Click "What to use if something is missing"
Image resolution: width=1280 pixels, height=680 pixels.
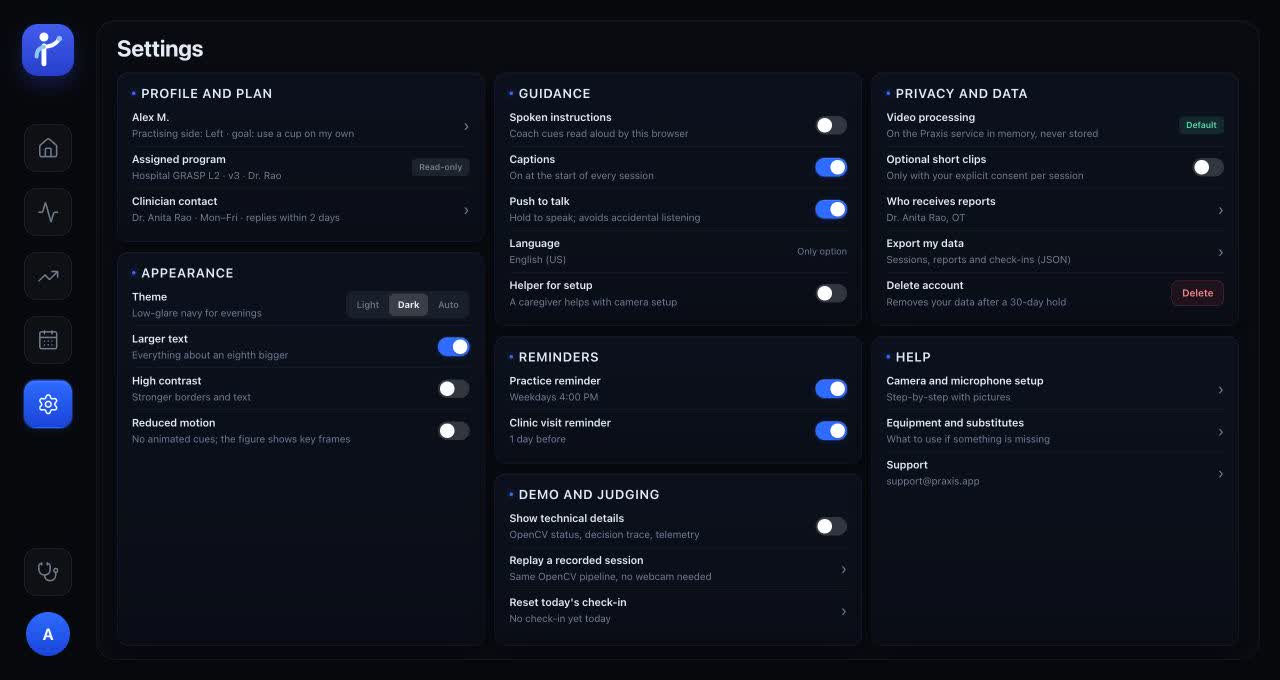click(x=968, y=439)
